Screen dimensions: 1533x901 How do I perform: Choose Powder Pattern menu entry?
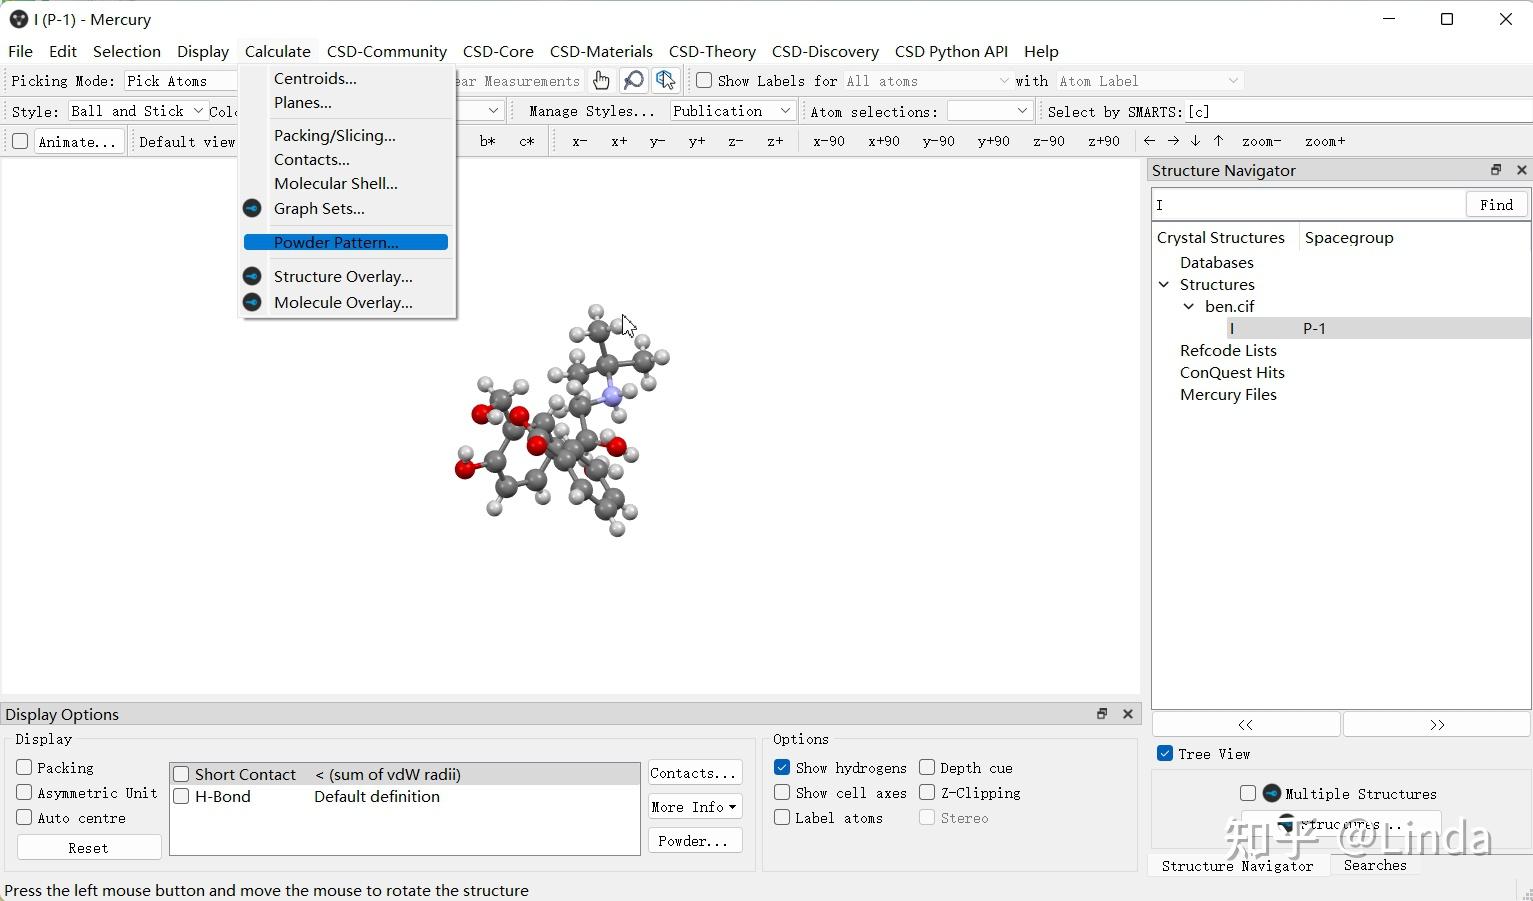(336, 242)
